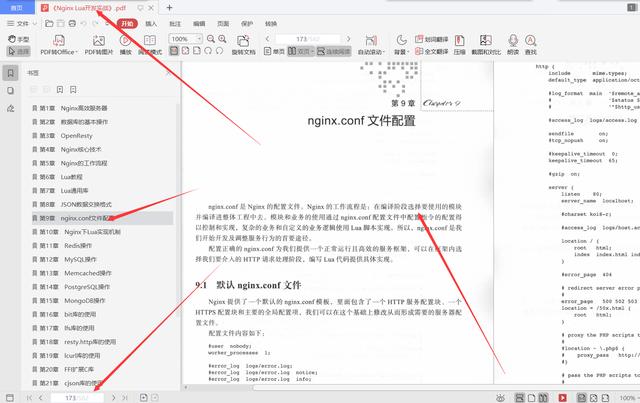Select the Hand tool
This screenshot has height=403, width=640.
[19, 39]
